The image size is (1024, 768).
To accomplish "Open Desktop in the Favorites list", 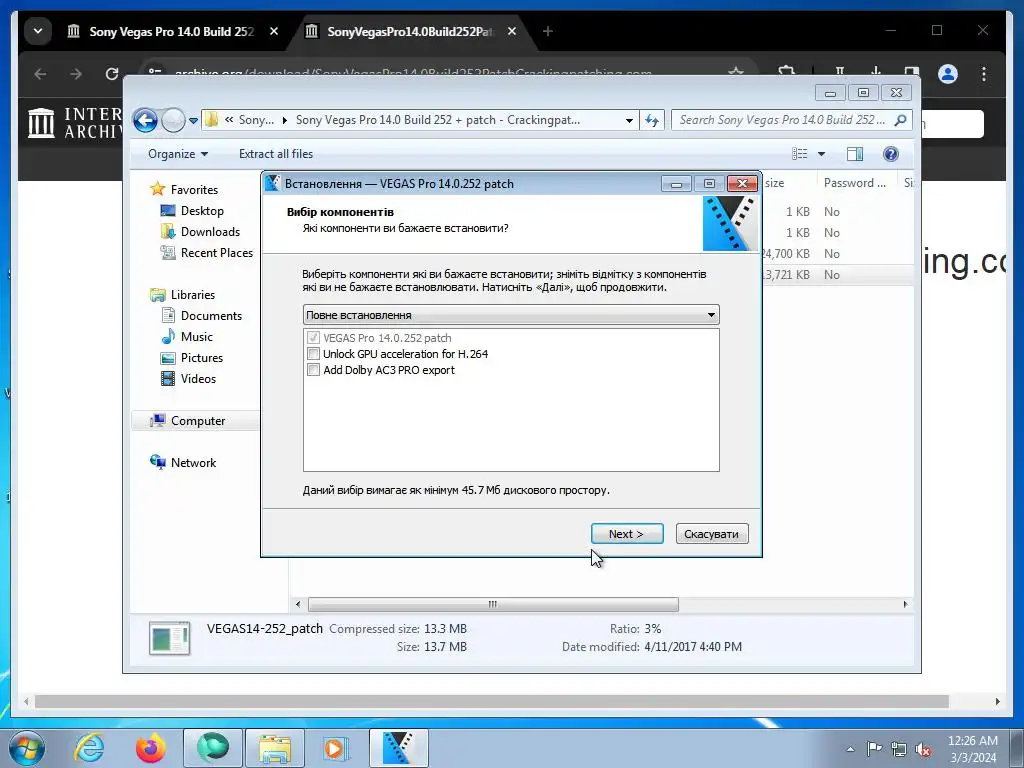I will coord(202,210).
